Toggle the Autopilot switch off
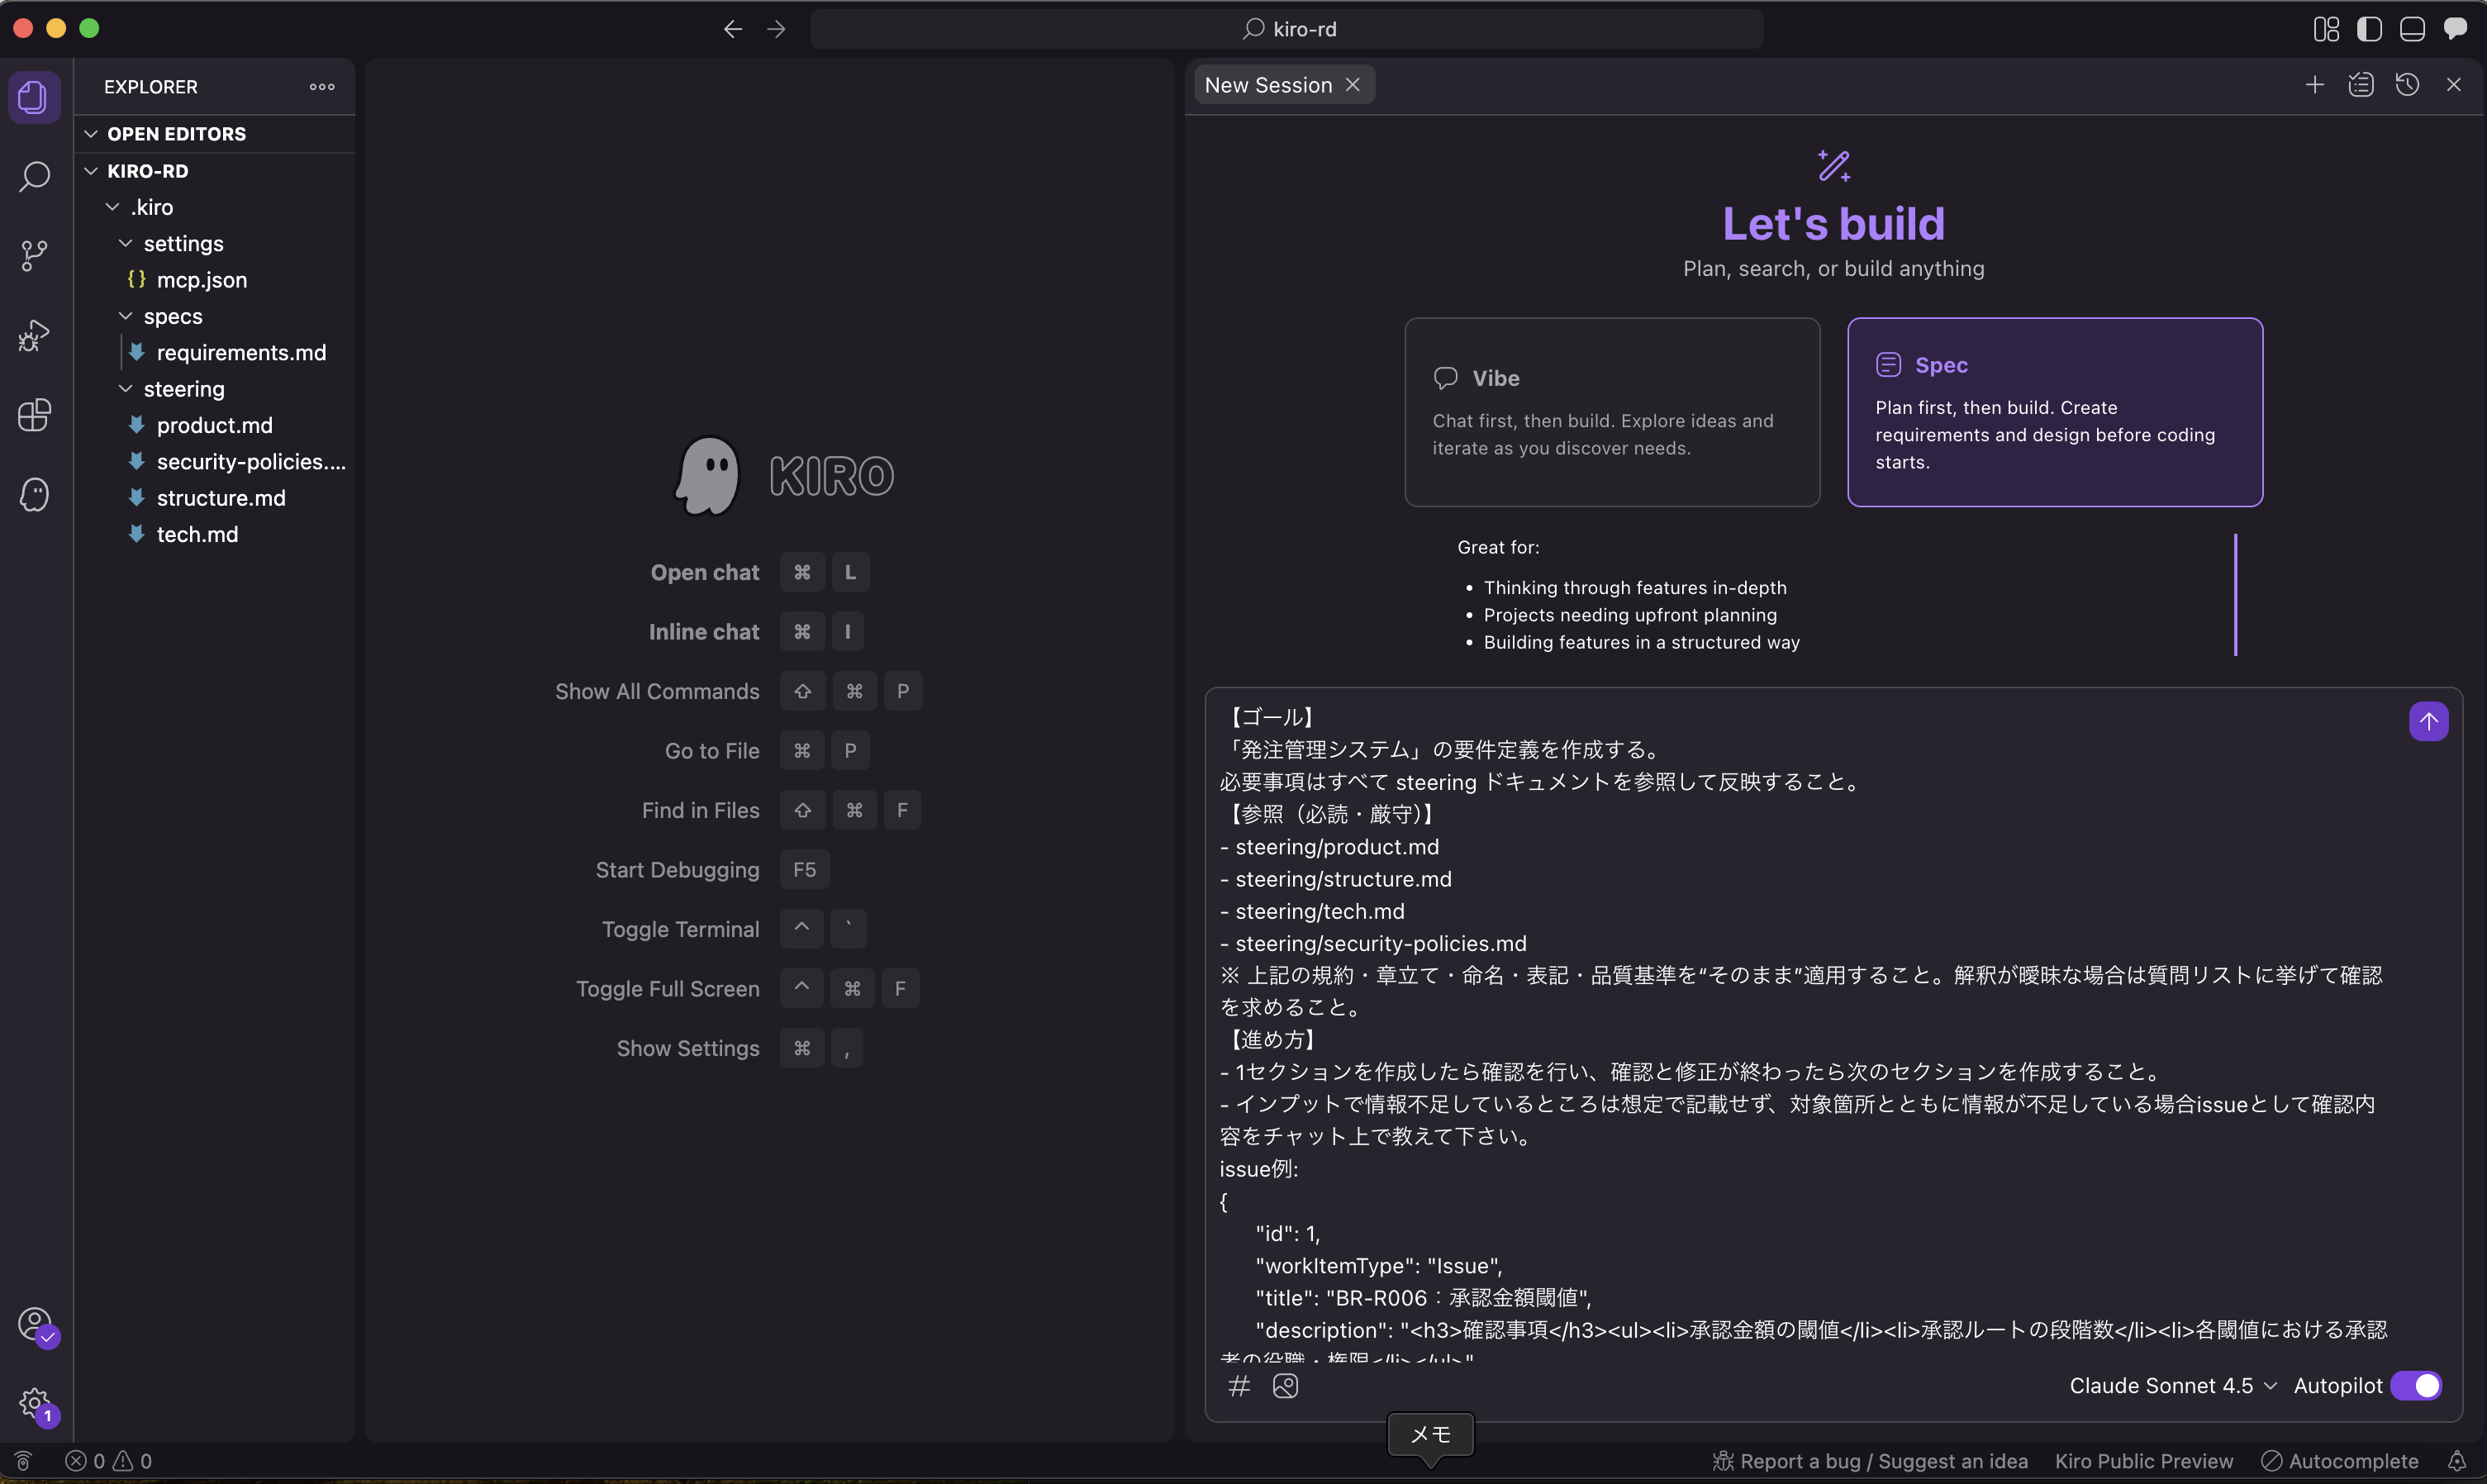The image size is (2487, 1484). coord(2416,1386)
